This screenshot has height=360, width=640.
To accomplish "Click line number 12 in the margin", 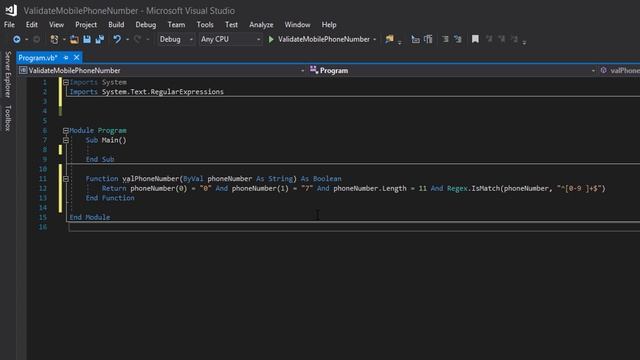I will tap(43, 188).
